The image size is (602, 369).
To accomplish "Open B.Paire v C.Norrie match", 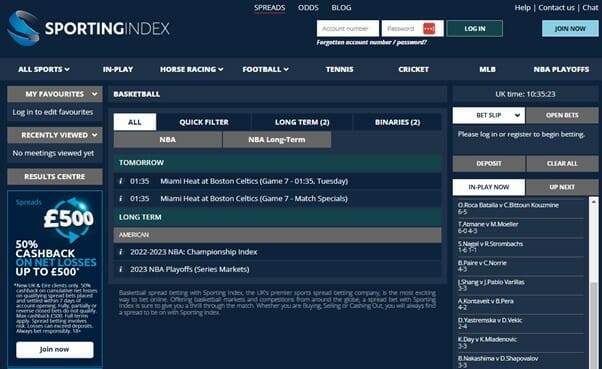I will tap(521, 266).
